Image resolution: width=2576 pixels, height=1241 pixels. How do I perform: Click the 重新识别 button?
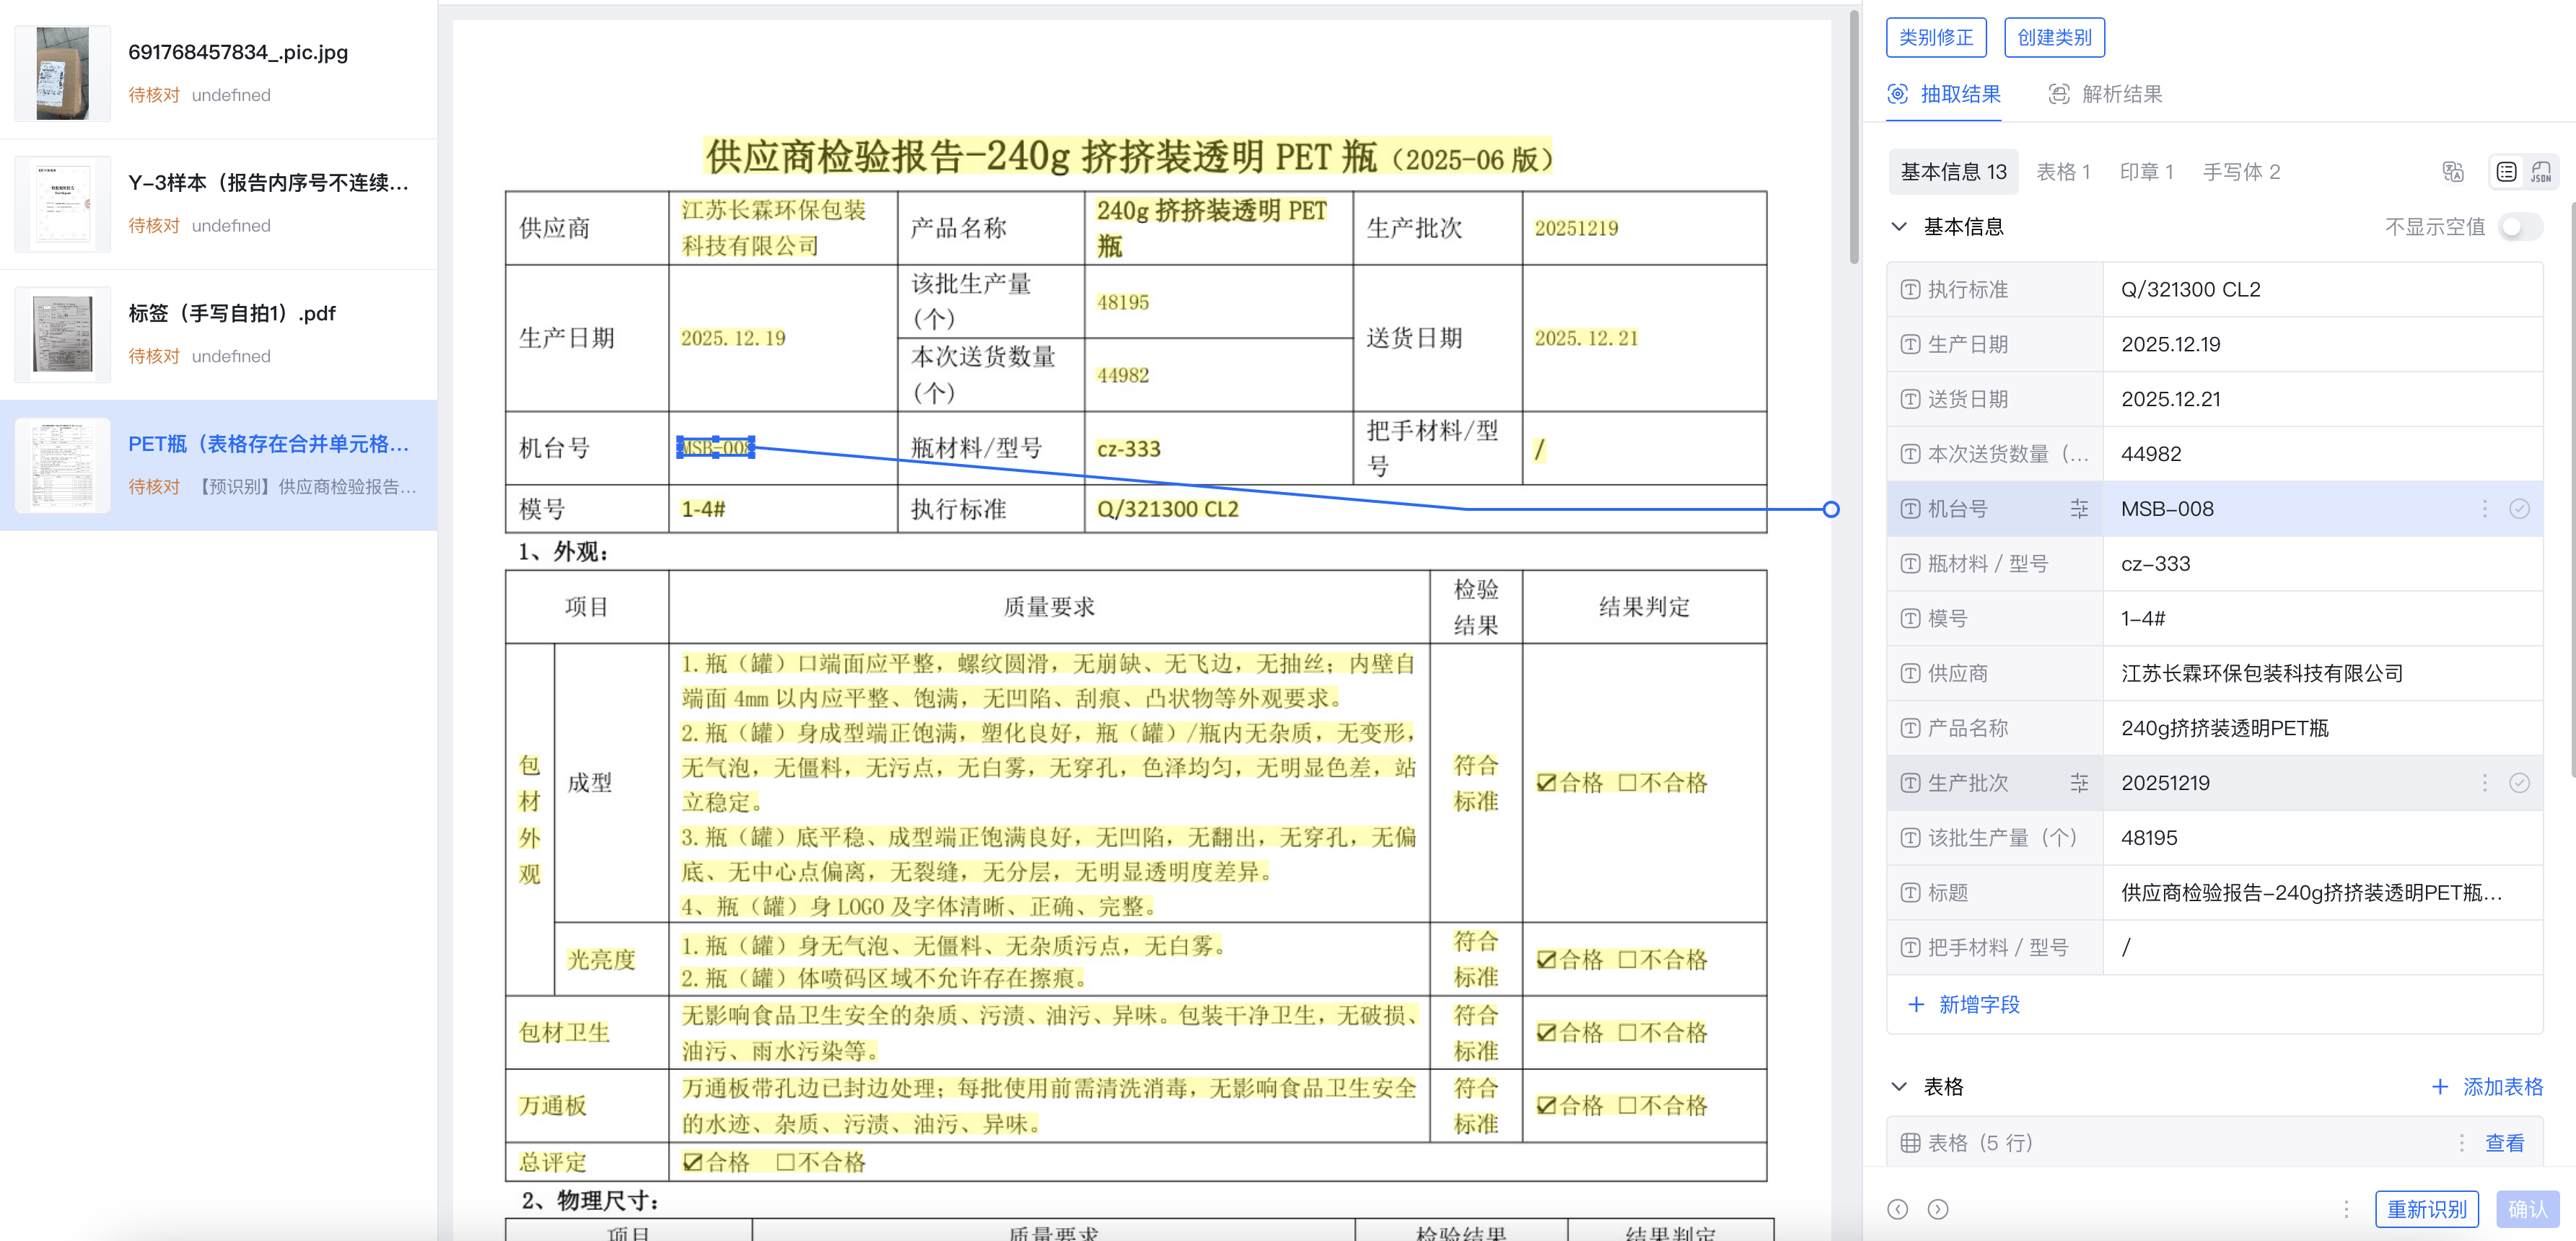(x=2426, y=1209)
